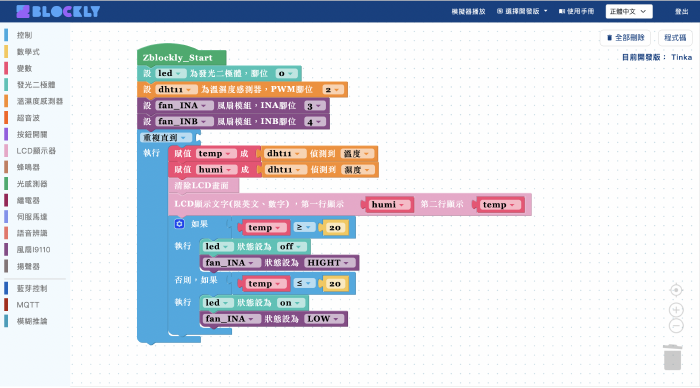The image size is (700, 388).
Task: Open the 正體中文 language selector
Action: (629, 12)
